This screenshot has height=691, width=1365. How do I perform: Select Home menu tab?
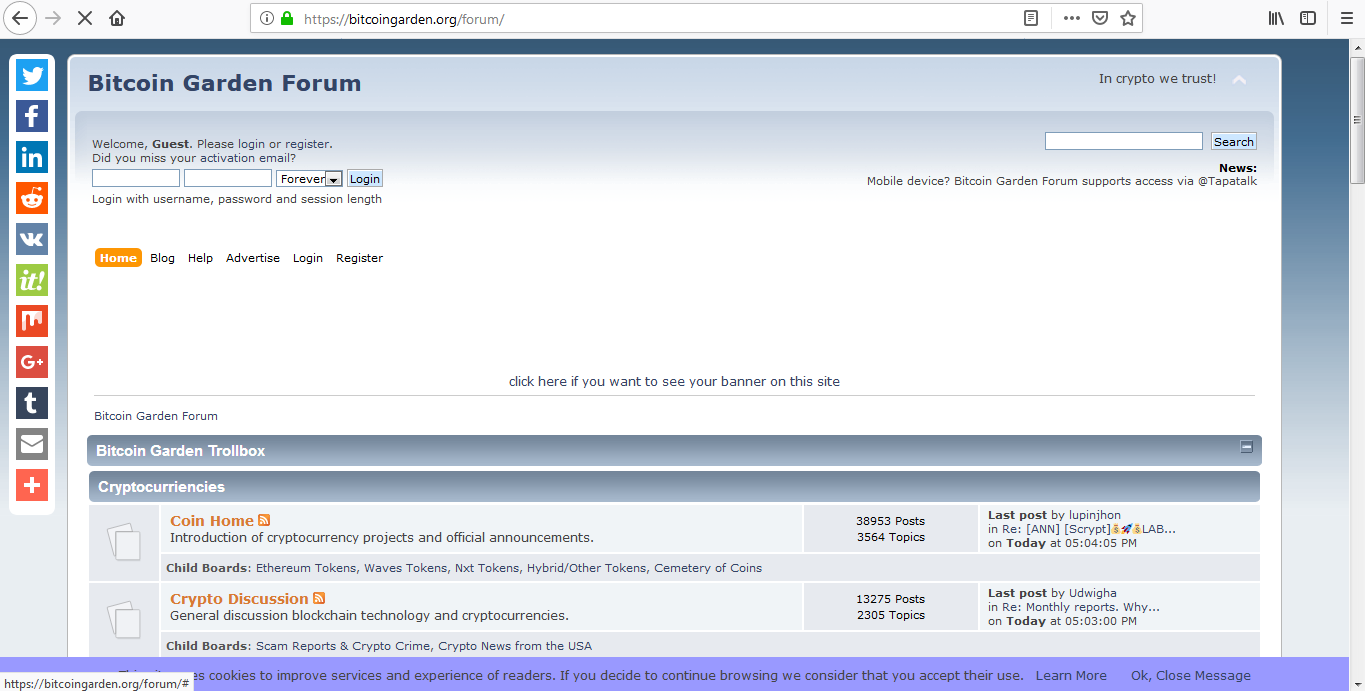pyautogui.click(x=118, y=258)
